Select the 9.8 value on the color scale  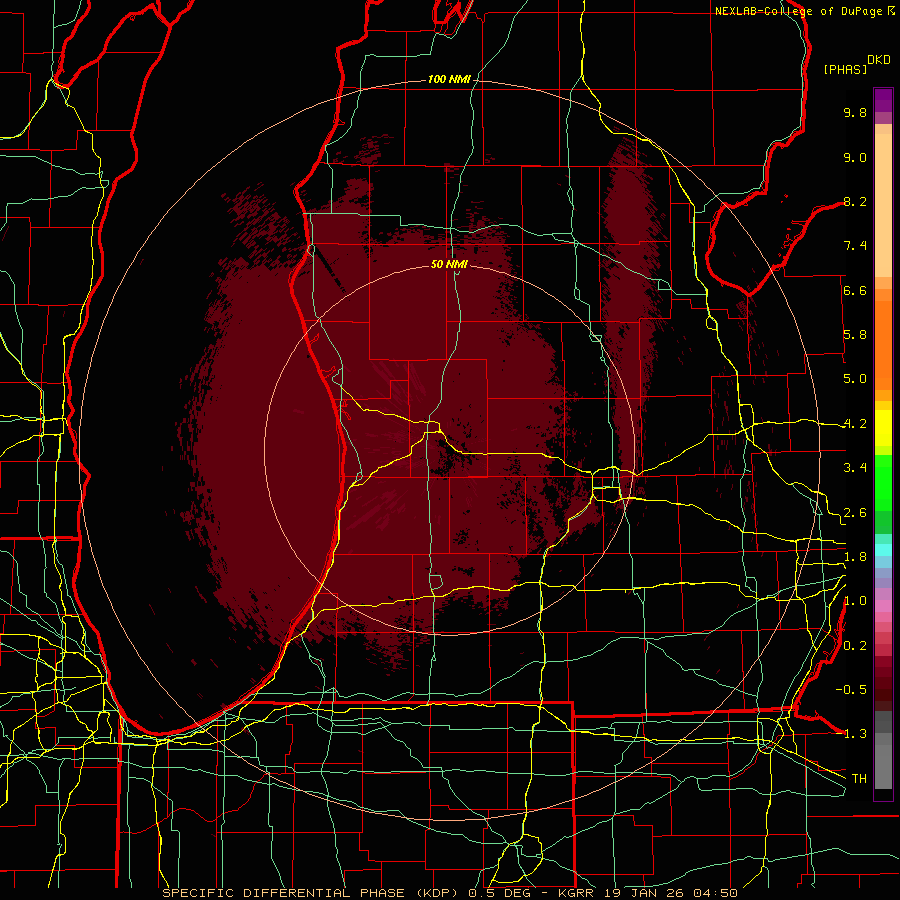tap(855, 112)
